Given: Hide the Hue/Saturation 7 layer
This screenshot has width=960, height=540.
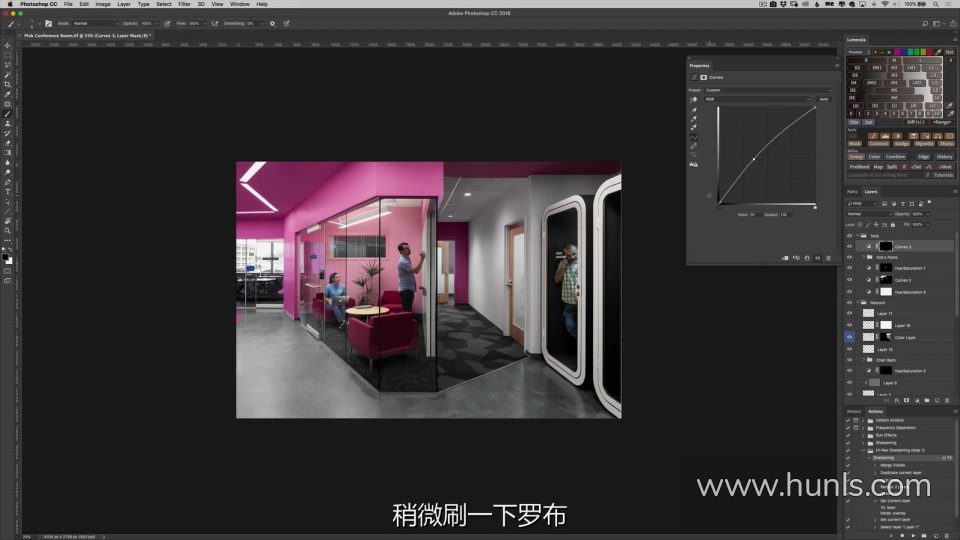Looking at the screenshot, I should (849, 268).
